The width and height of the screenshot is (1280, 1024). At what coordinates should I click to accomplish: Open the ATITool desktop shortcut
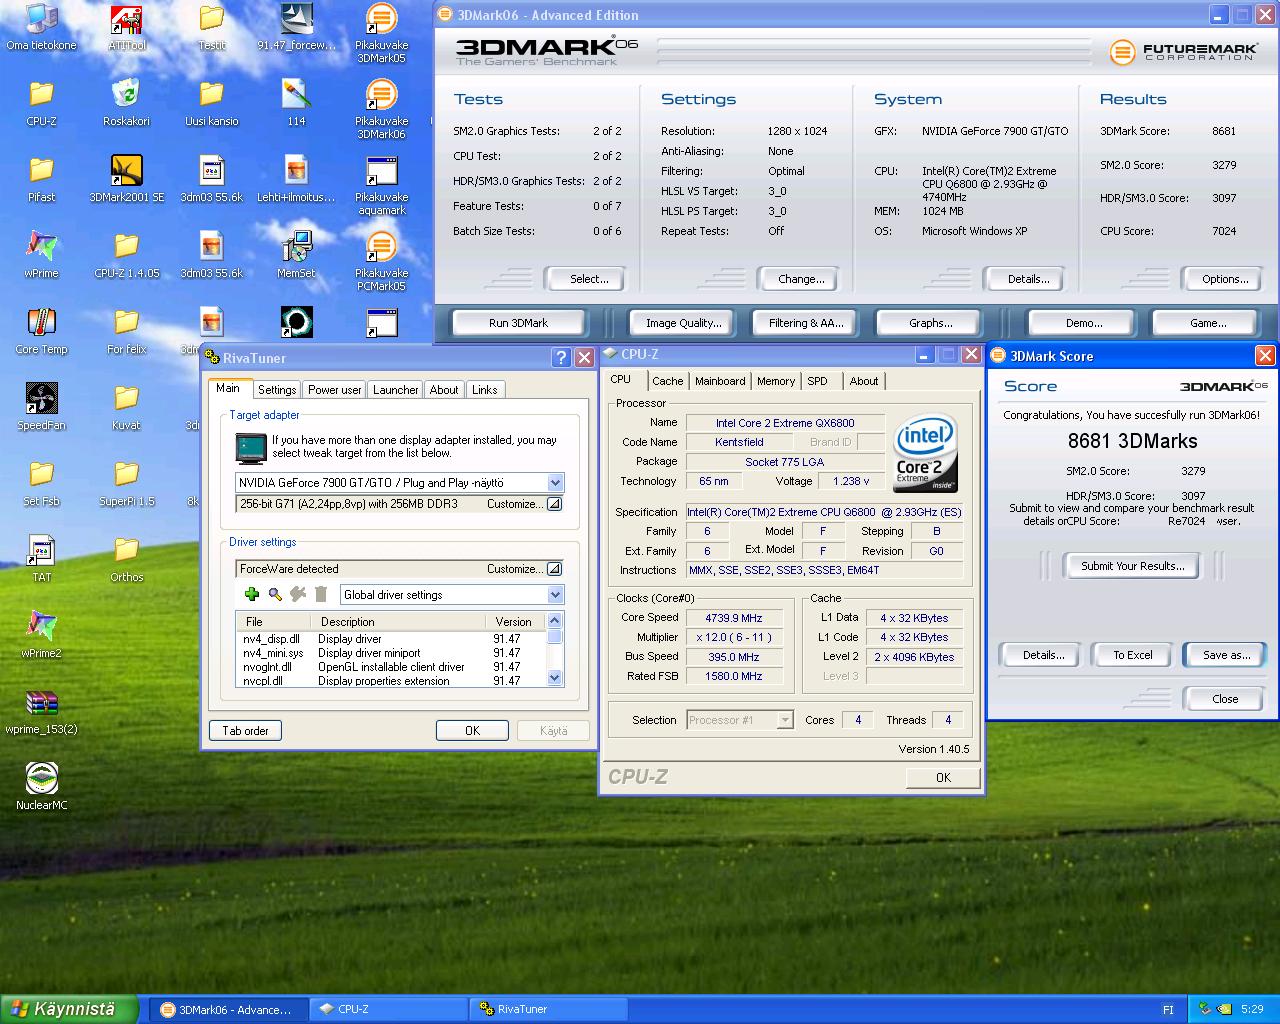point(126,27)
